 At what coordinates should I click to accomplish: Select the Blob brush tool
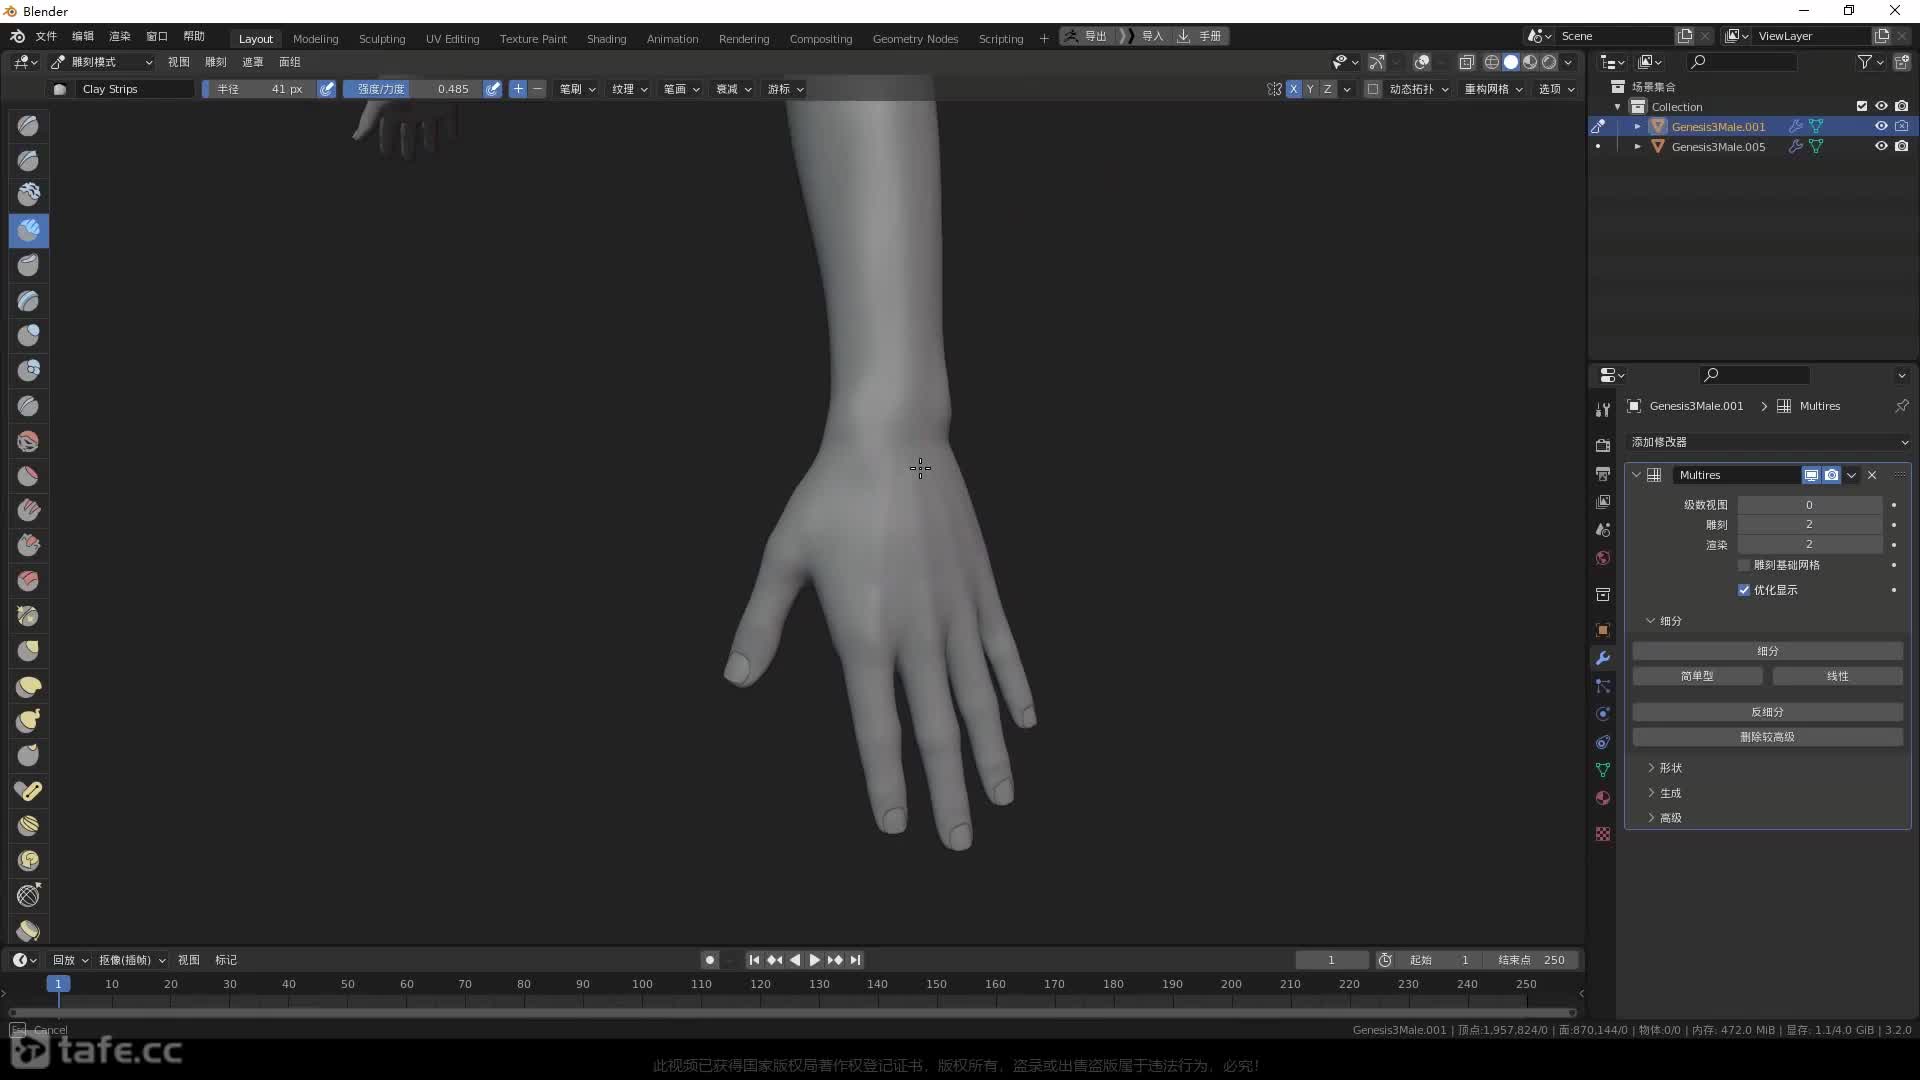click(28, 371)
